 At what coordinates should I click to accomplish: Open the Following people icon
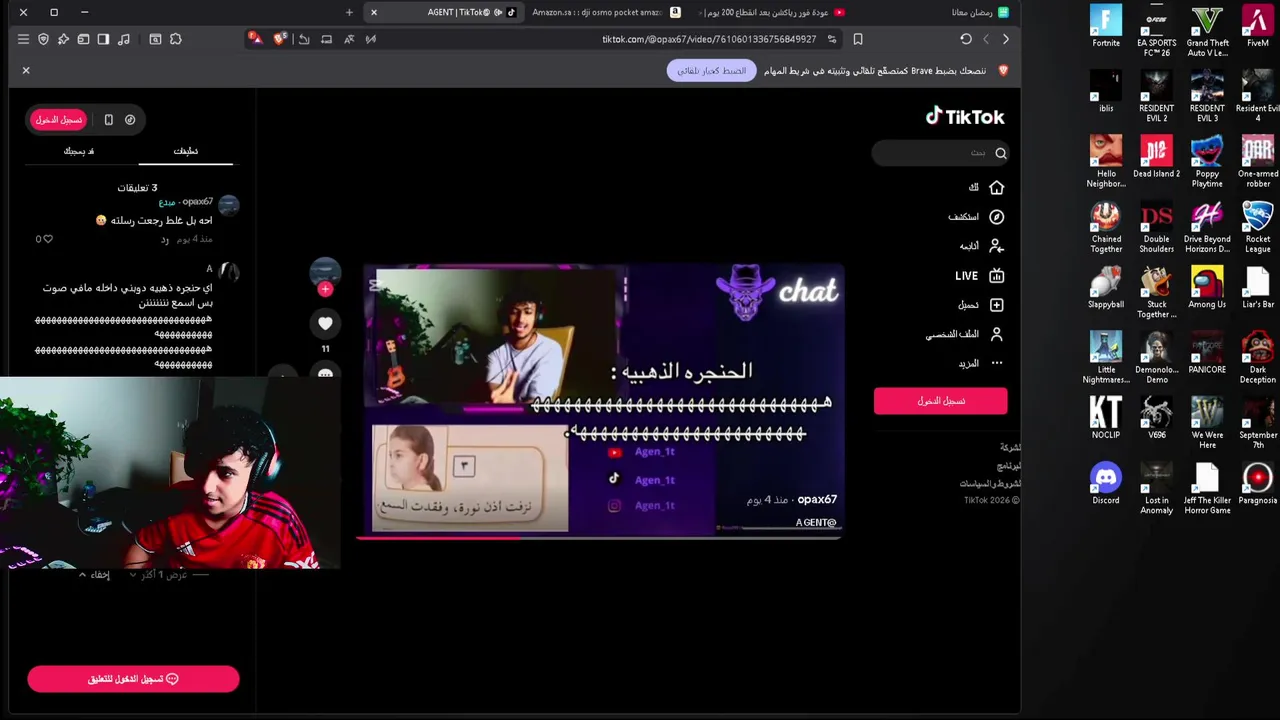pyautogui.click(x=996, y=246)
